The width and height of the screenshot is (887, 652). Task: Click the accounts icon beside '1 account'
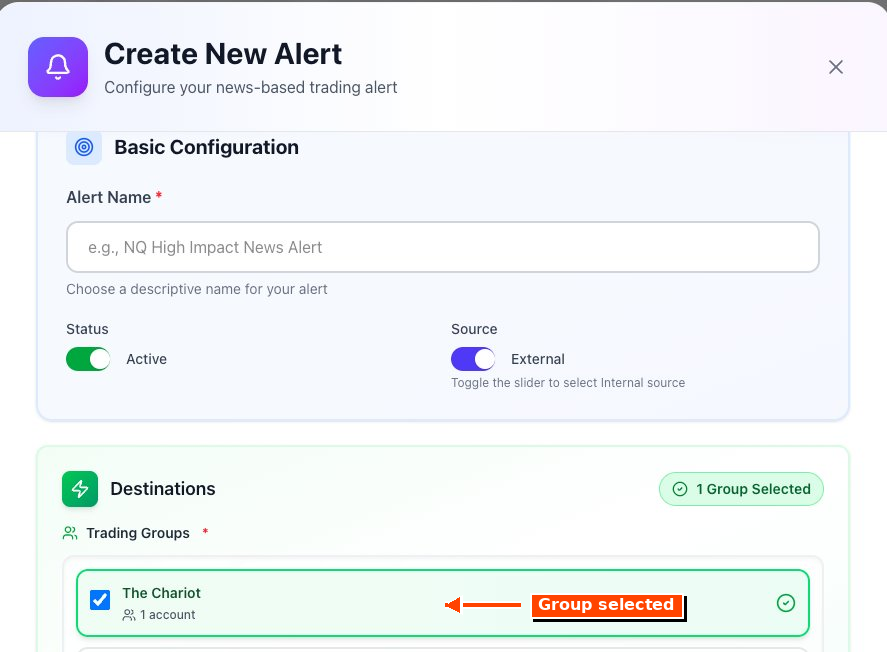point(129,615)
